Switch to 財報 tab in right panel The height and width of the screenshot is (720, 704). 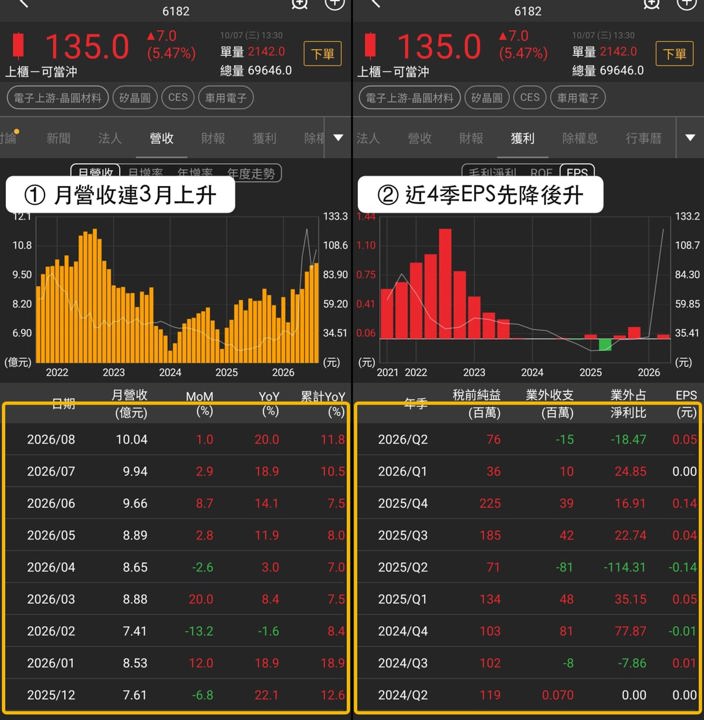(471, 138)
